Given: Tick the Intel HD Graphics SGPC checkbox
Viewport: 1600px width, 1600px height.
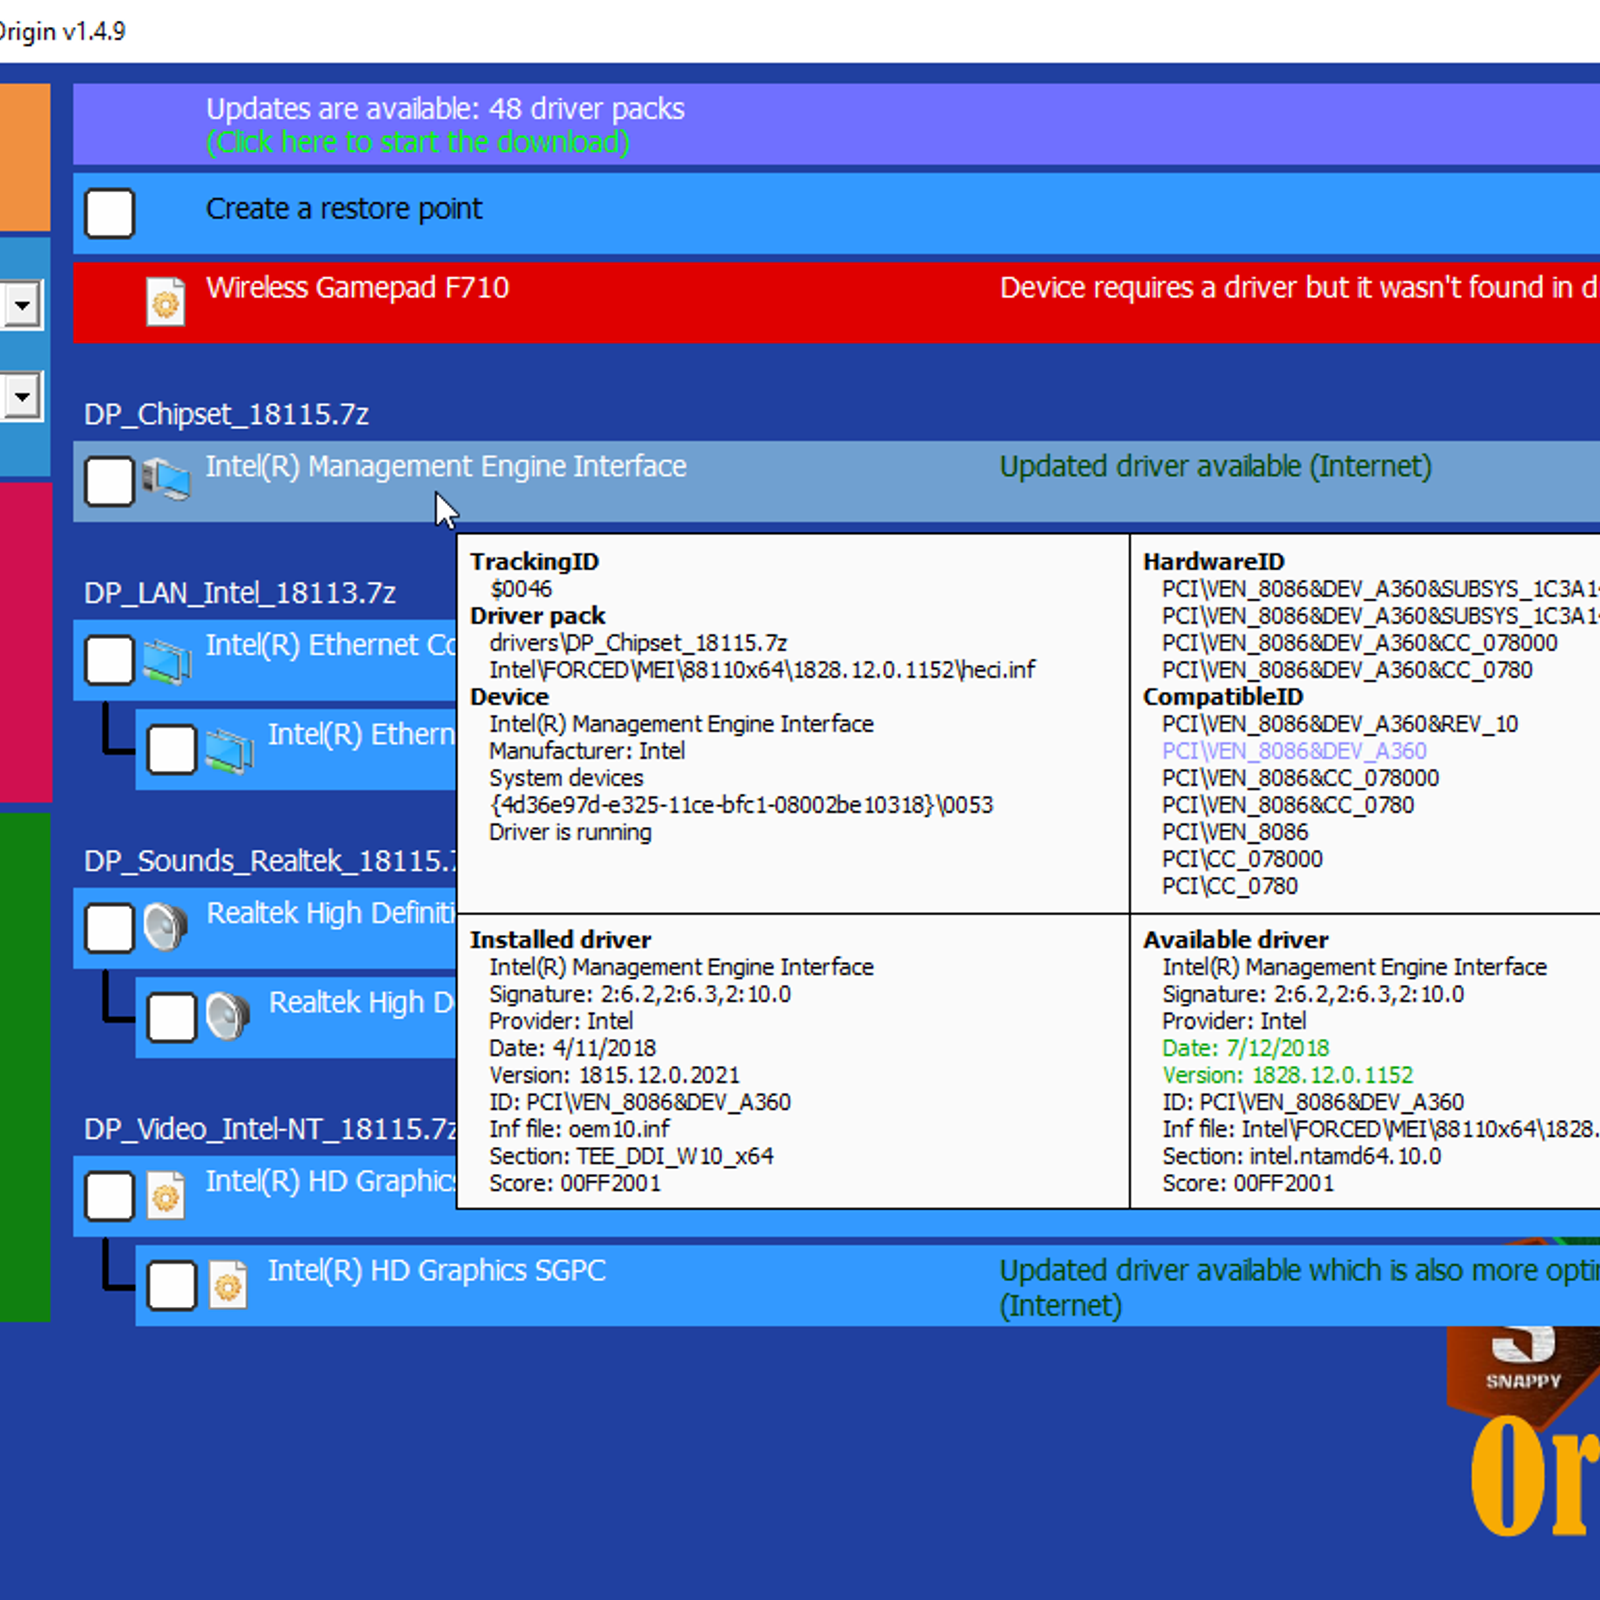Looking at the screenshot, I should (x=172, y=1285).
